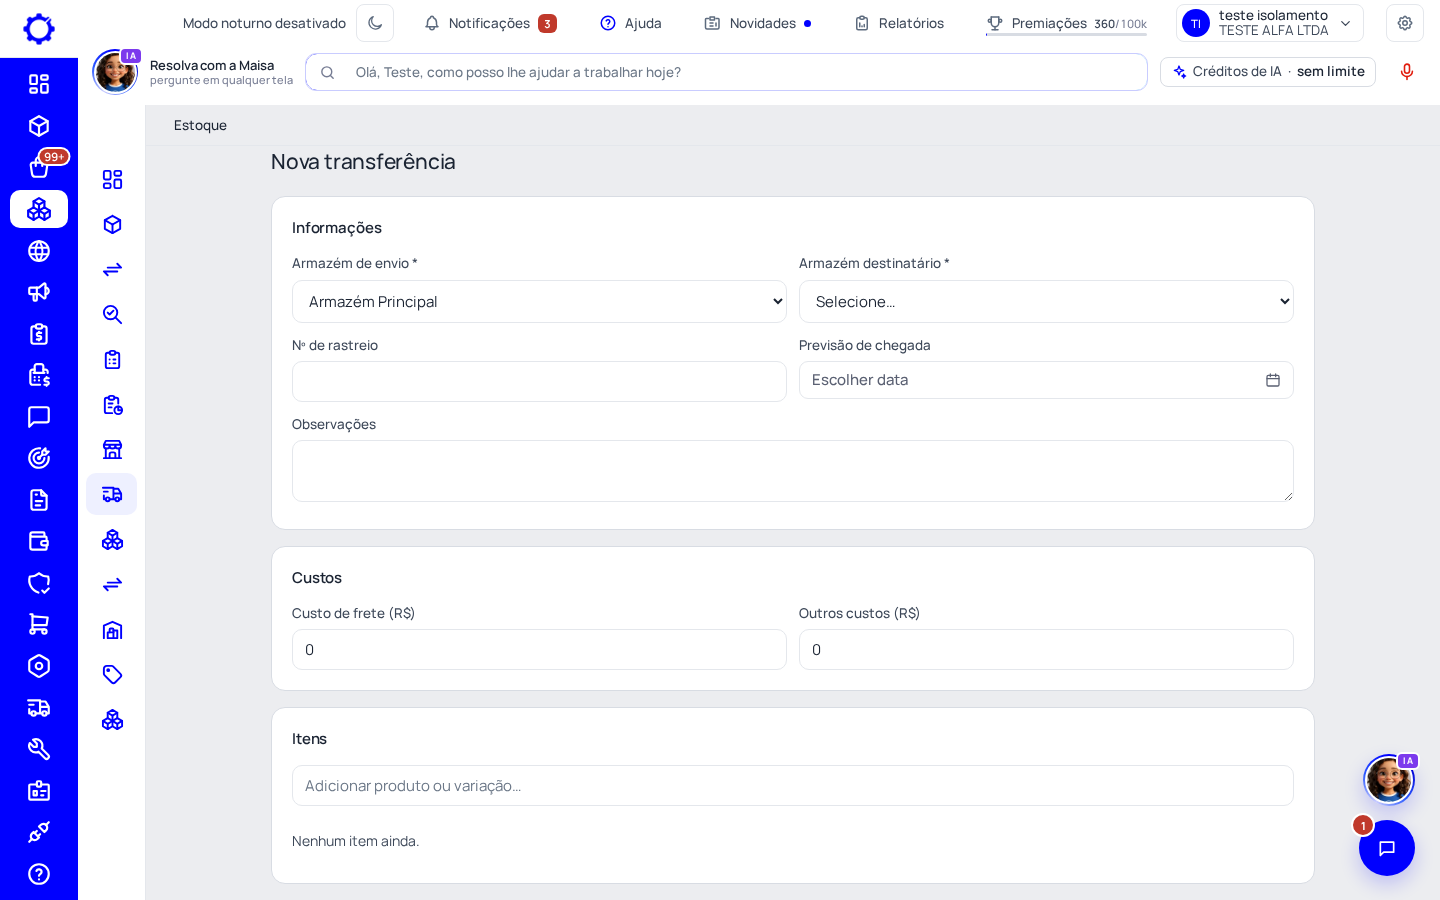Open Armazém destinatário Selecione dropdown

(1046, 301)
